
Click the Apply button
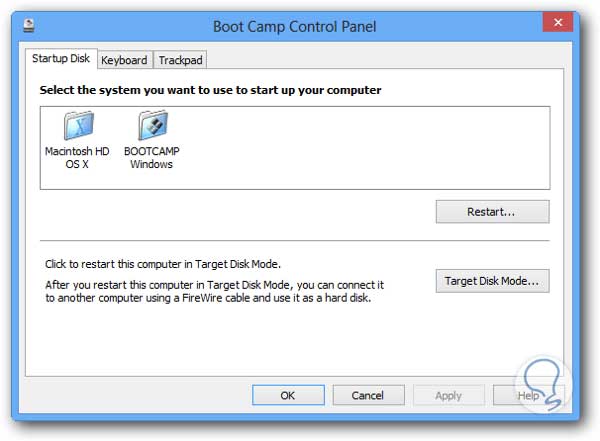[448, 395]
